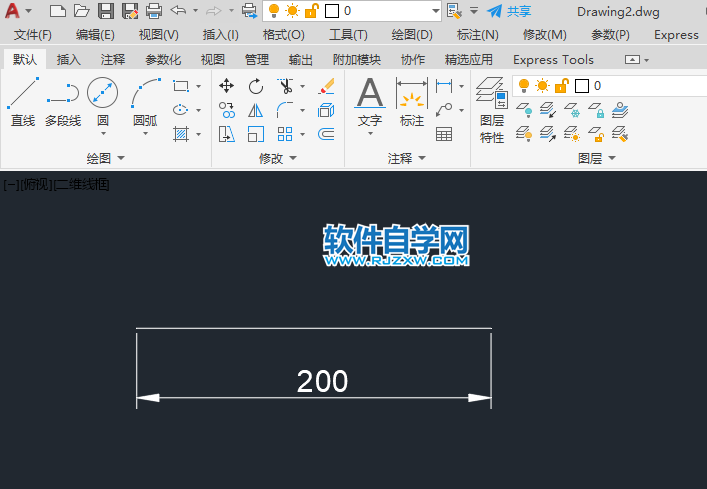The height and width of the screenshot is (489, 707).
Task: Open the Text (文字) tool
Action: (370, 101)
